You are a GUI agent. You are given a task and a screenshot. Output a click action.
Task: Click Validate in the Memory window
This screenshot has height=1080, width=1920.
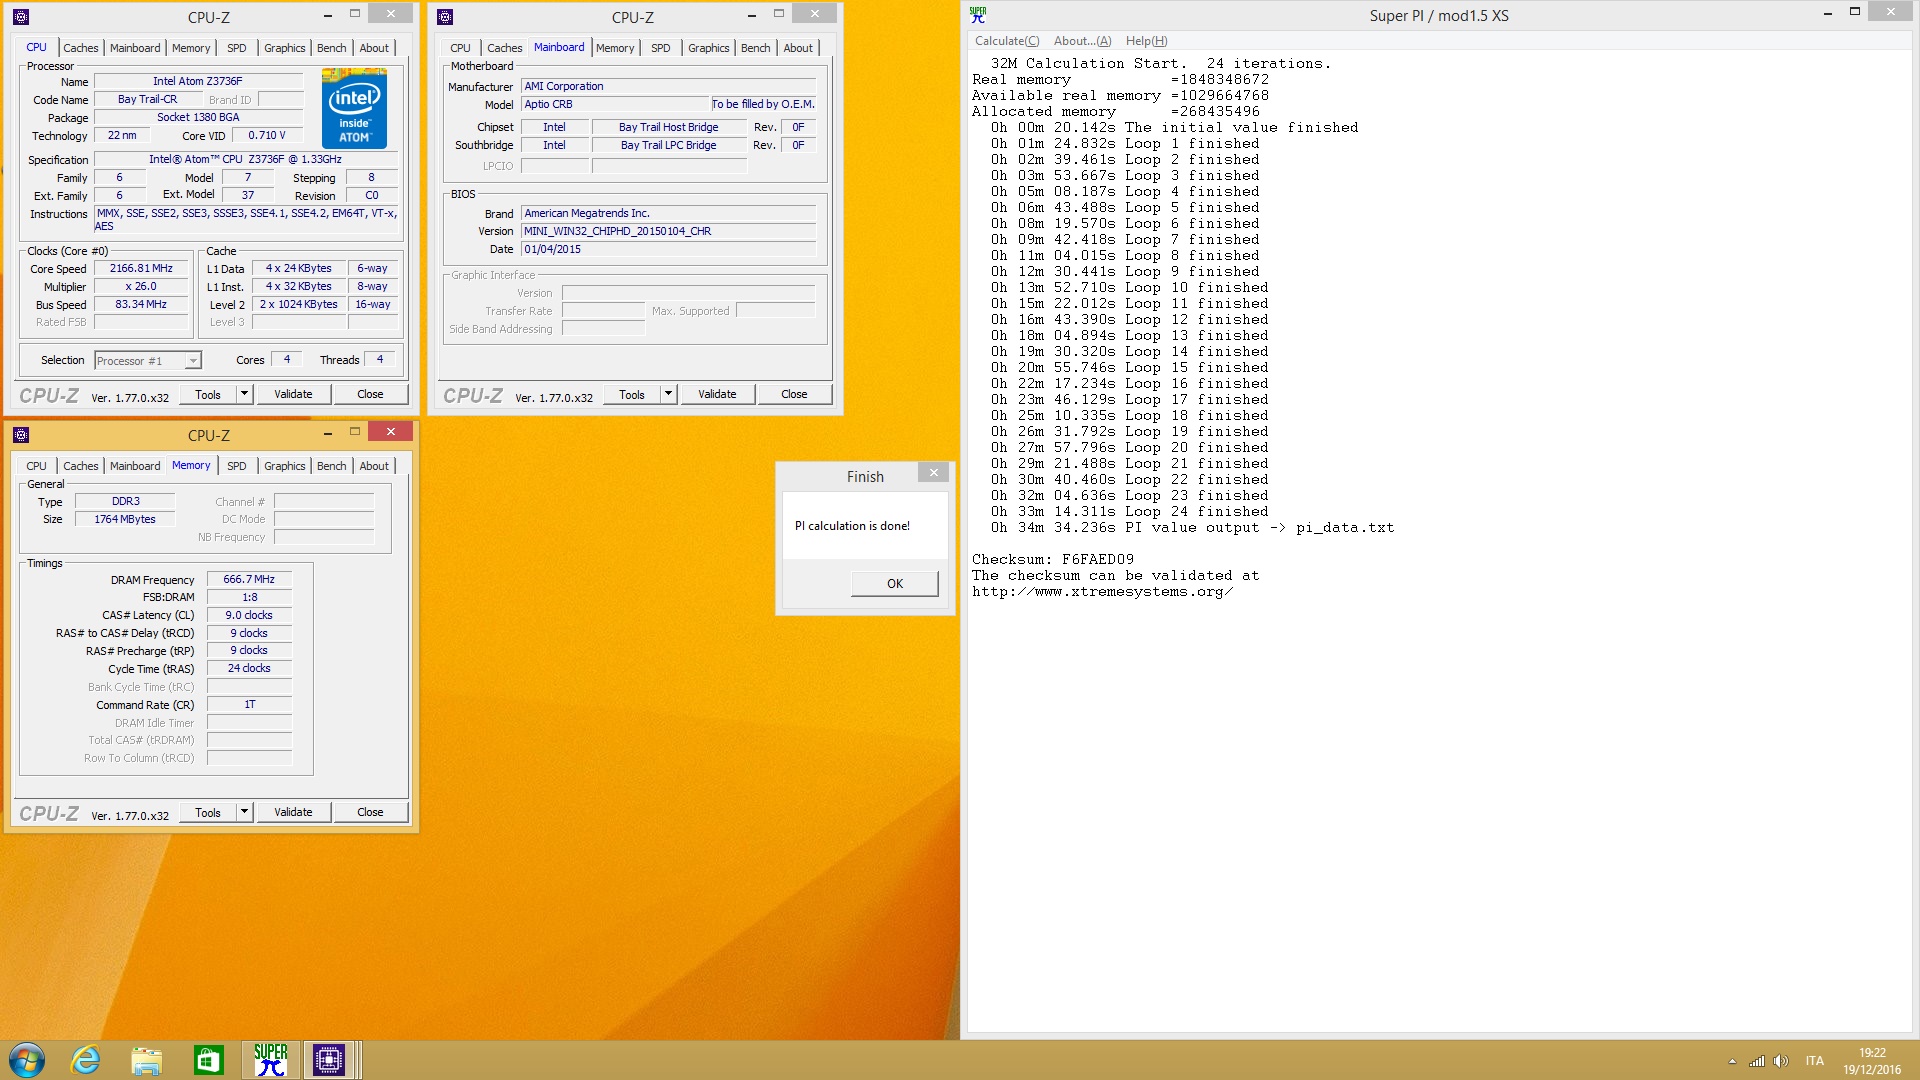coord(293,812)
